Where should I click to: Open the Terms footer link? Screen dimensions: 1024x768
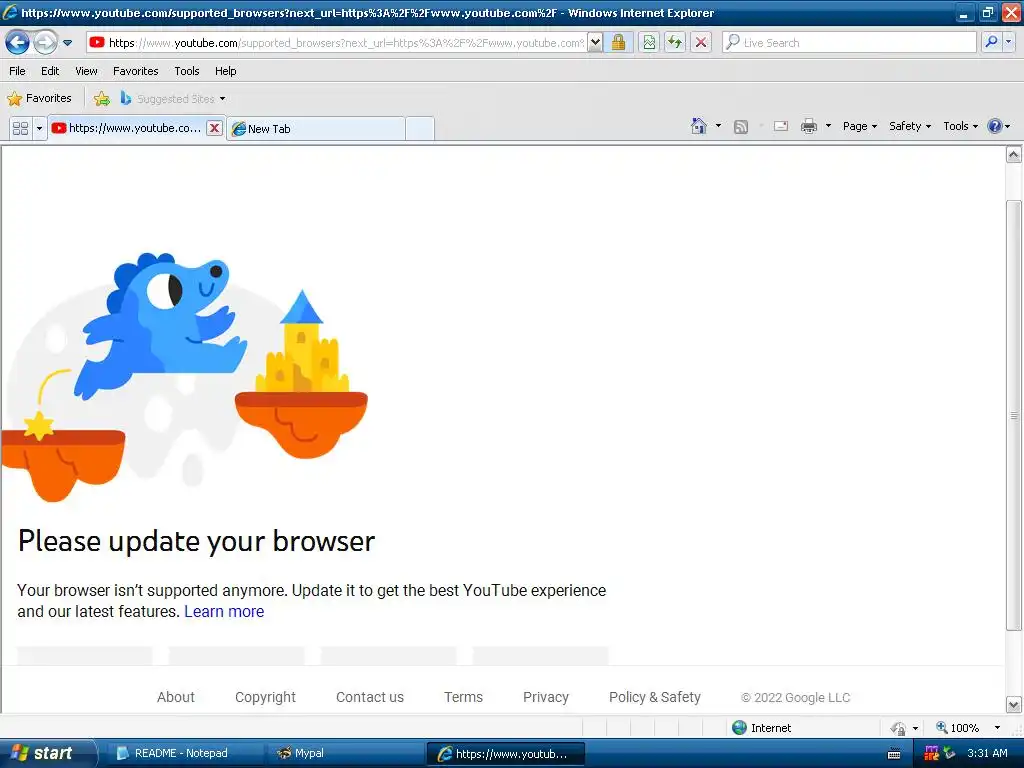point(463,697)
